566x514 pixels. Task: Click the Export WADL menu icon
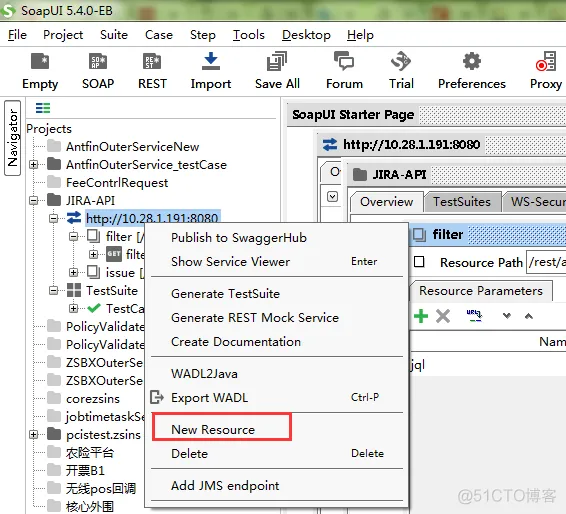[x=157, y=397]
